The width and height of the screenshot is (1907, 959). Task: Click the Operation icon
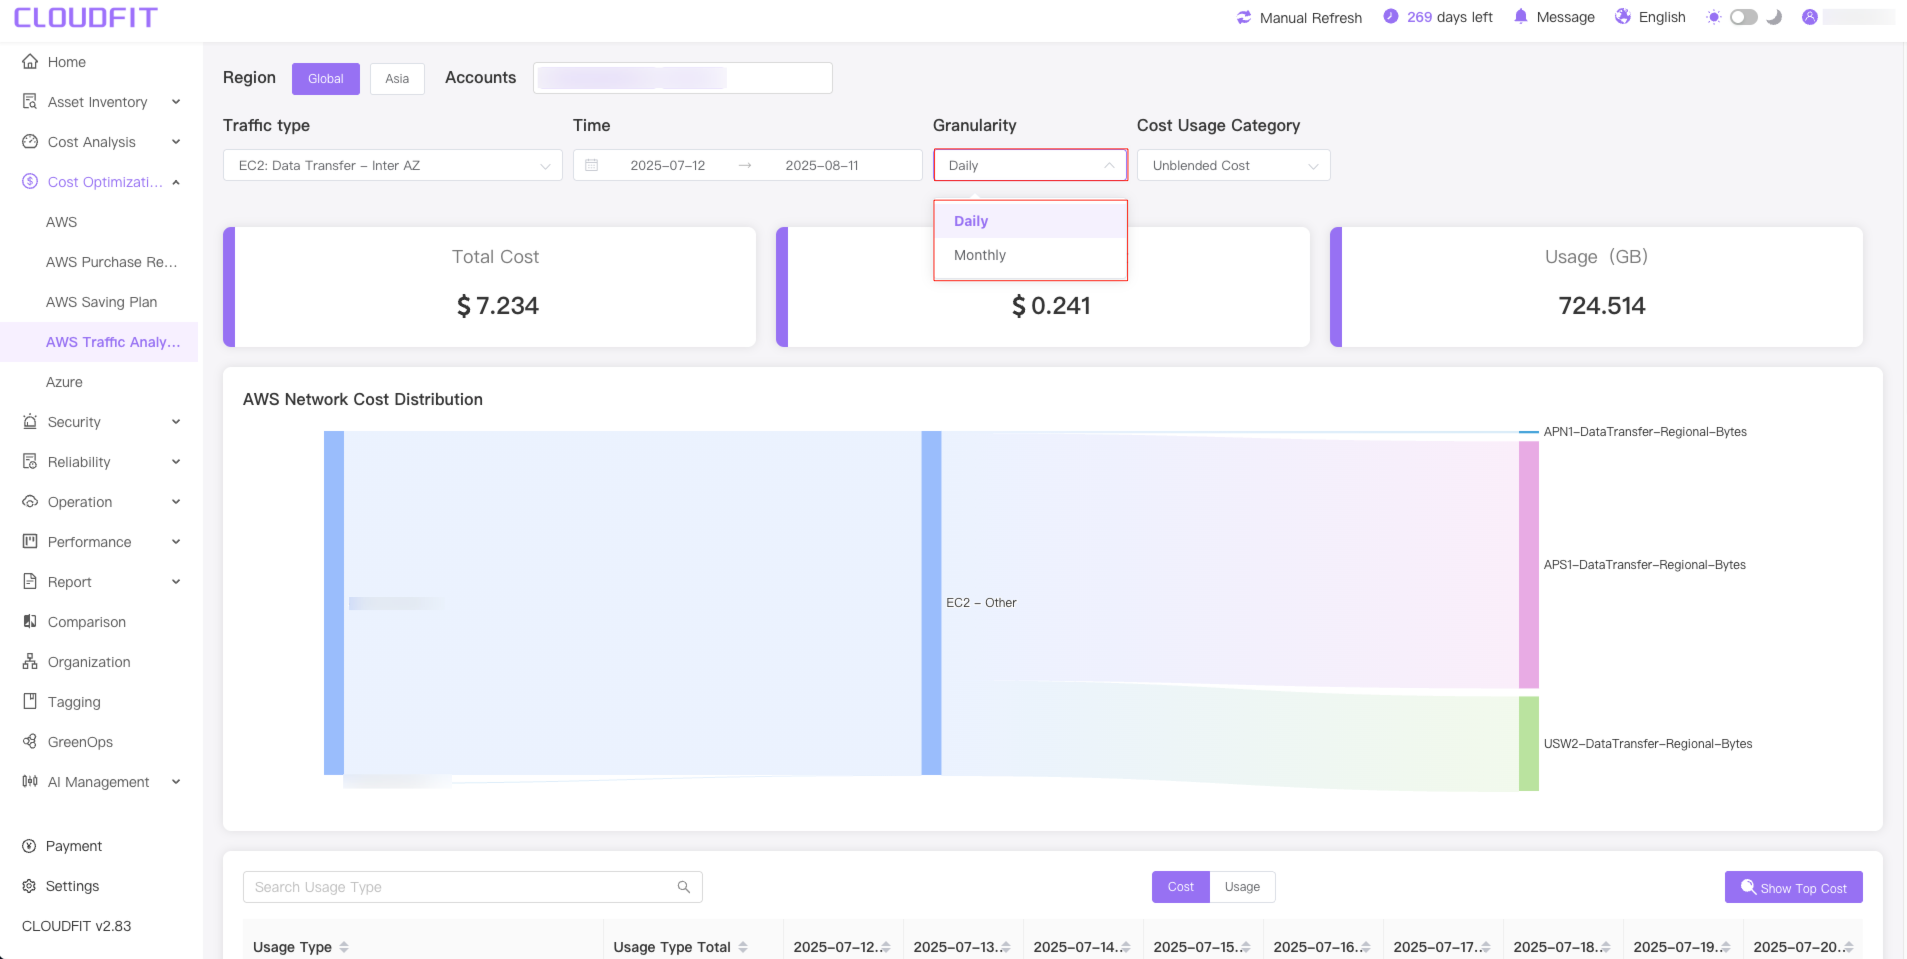click(30, 501)
